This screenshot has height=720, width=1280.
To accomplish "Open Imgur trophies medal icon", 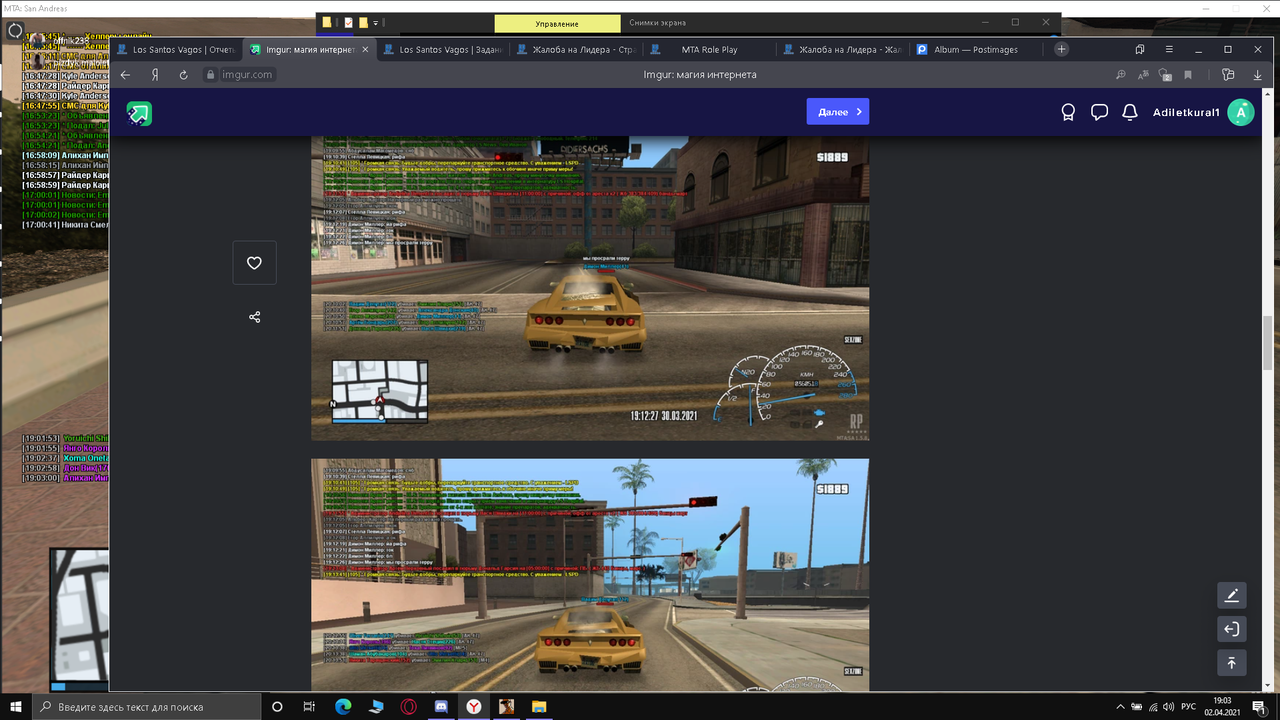I will coord(1067,112).
